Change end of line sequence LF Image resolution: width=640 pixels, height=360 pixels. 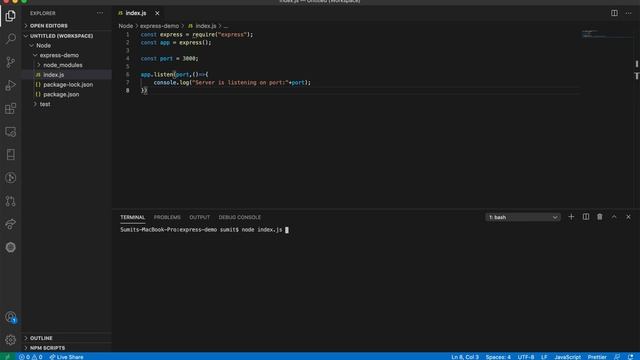tap(544, 357)
